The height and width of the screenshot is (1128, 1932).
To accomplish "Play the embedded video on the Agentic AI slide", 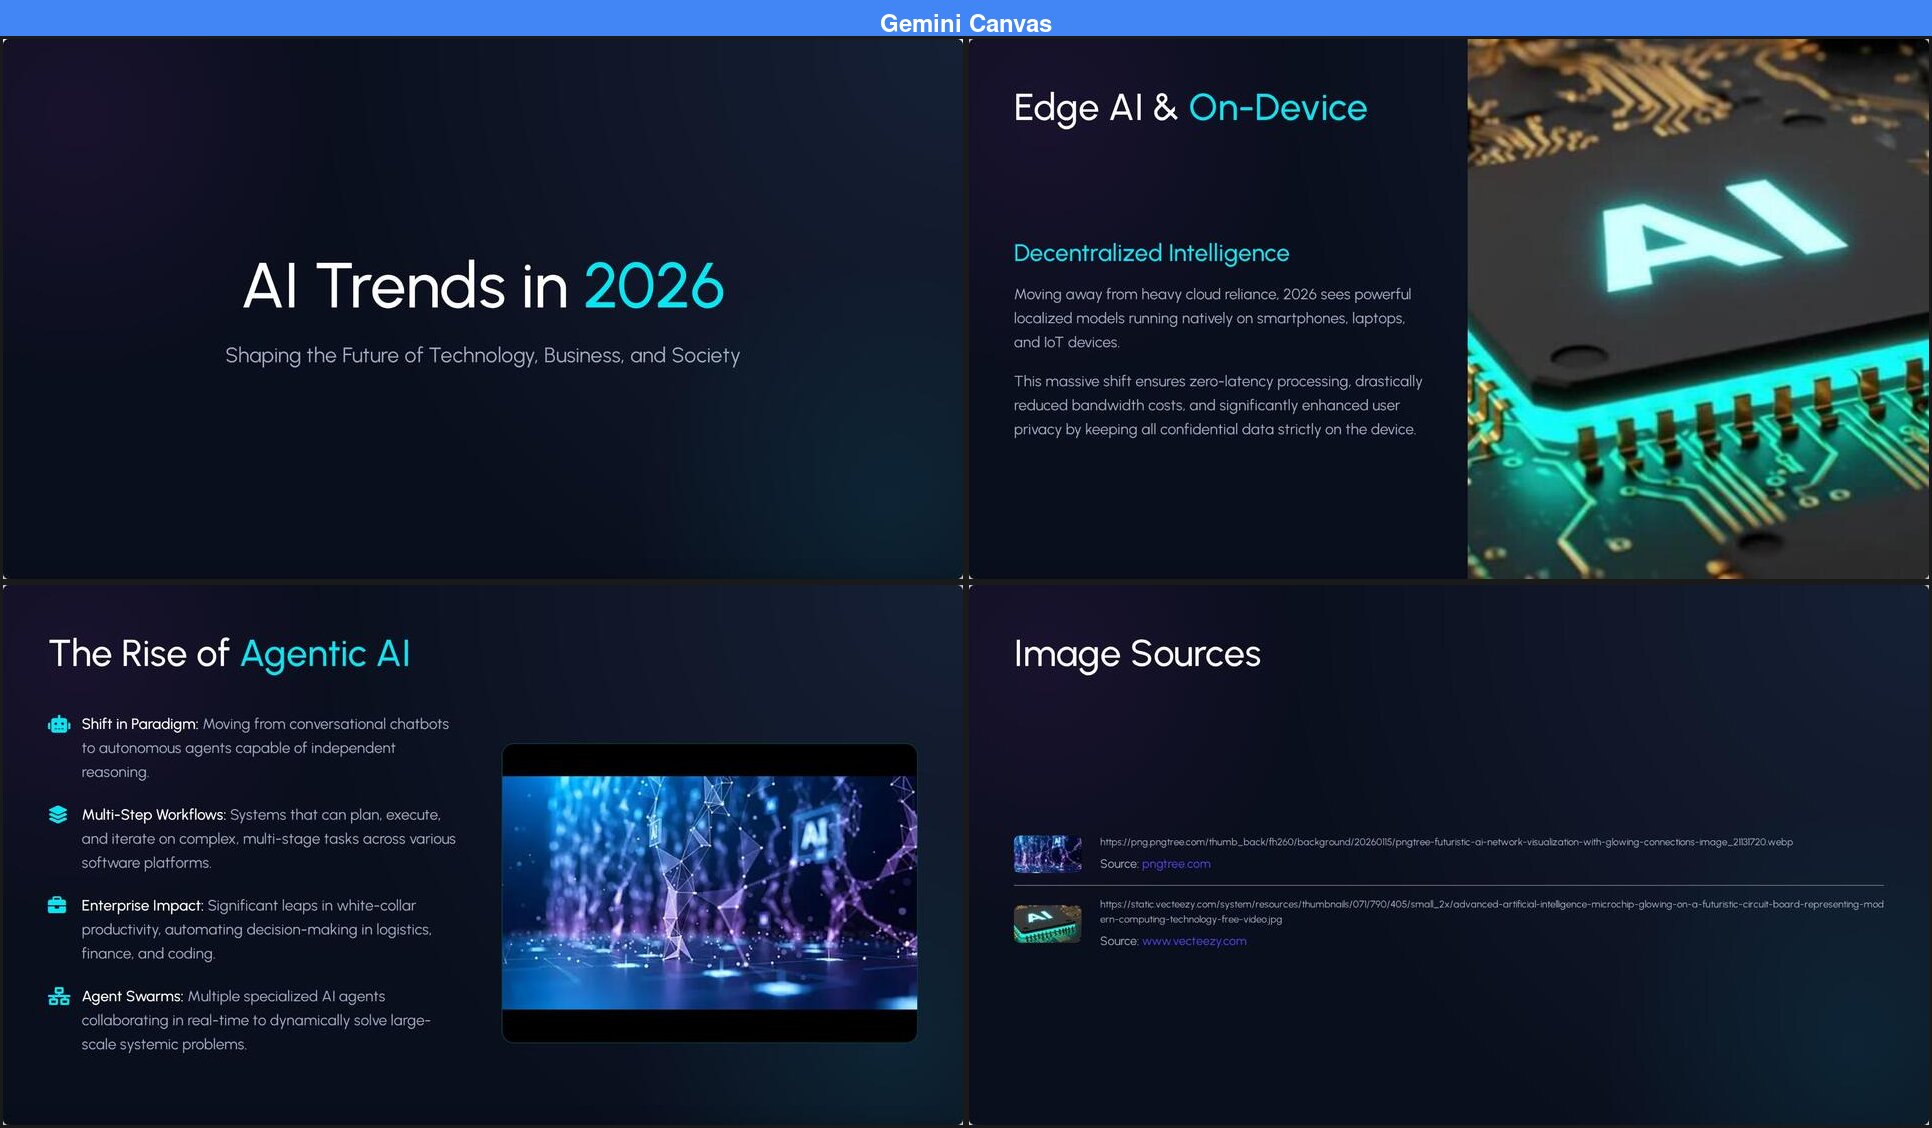I will pyautogui.click(x=709, y=890).
